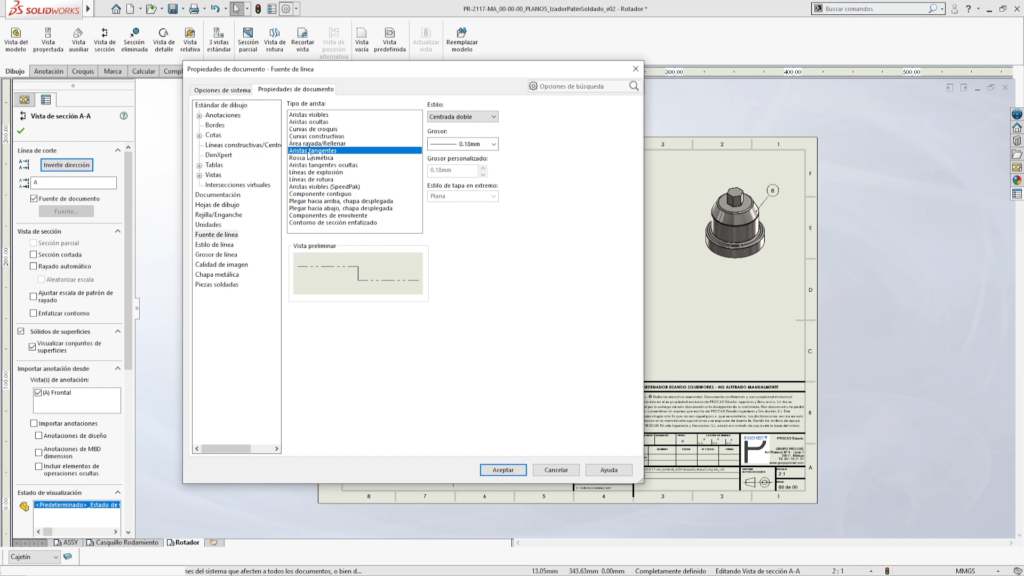Enable Sección cortada checkbox
Image resolution: width=1024 pixels, height=576 pixels.
[33, 255]
